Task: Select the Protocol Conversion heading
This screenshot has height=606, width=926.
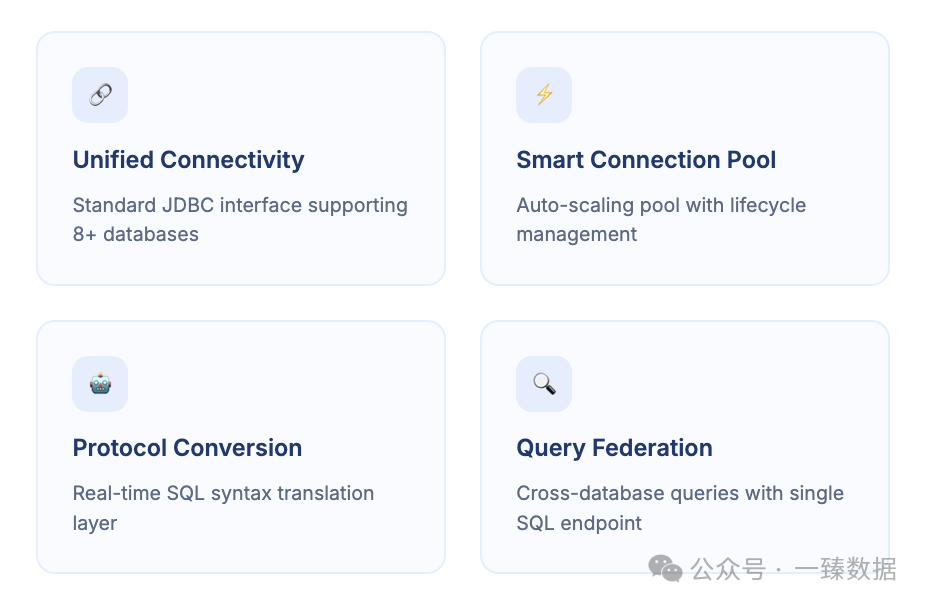Action: (187, 448)
